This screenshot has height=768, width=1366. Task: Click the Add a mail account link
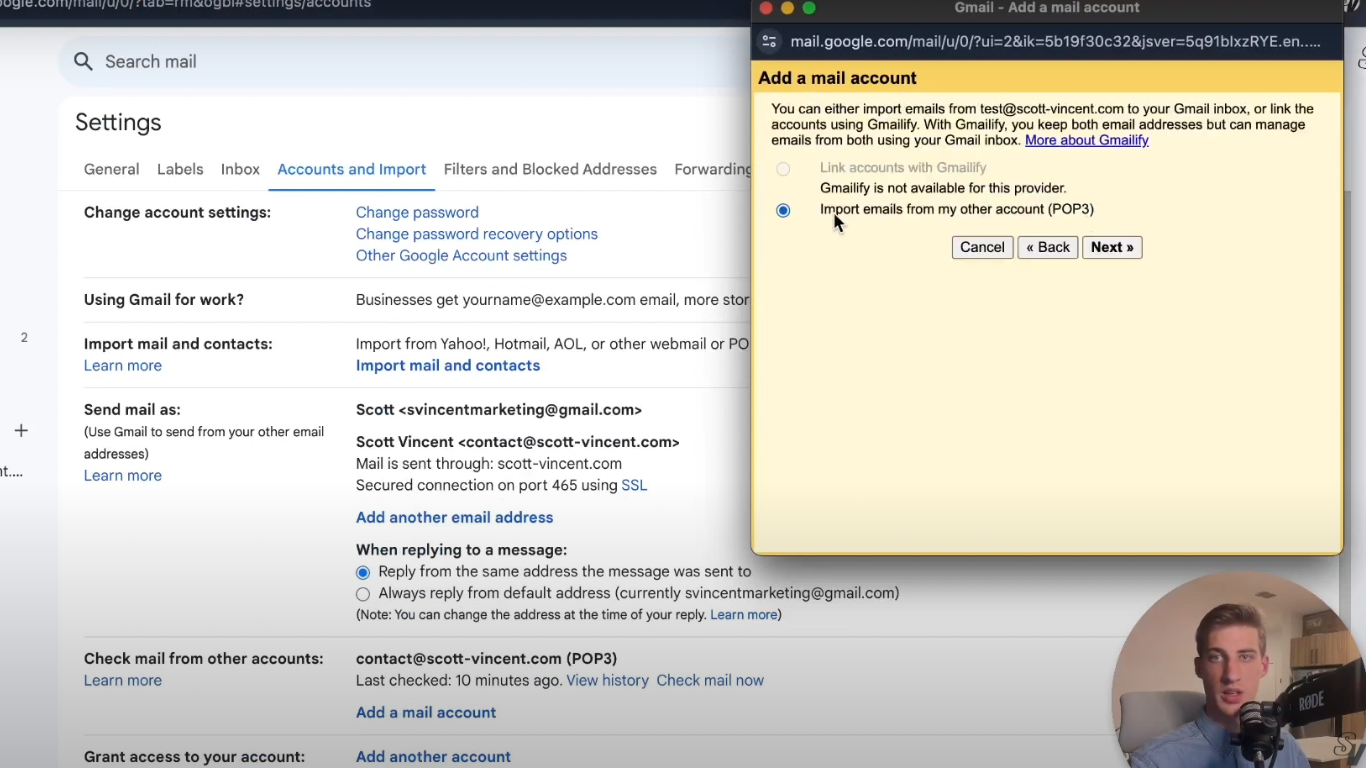(426, 712)
